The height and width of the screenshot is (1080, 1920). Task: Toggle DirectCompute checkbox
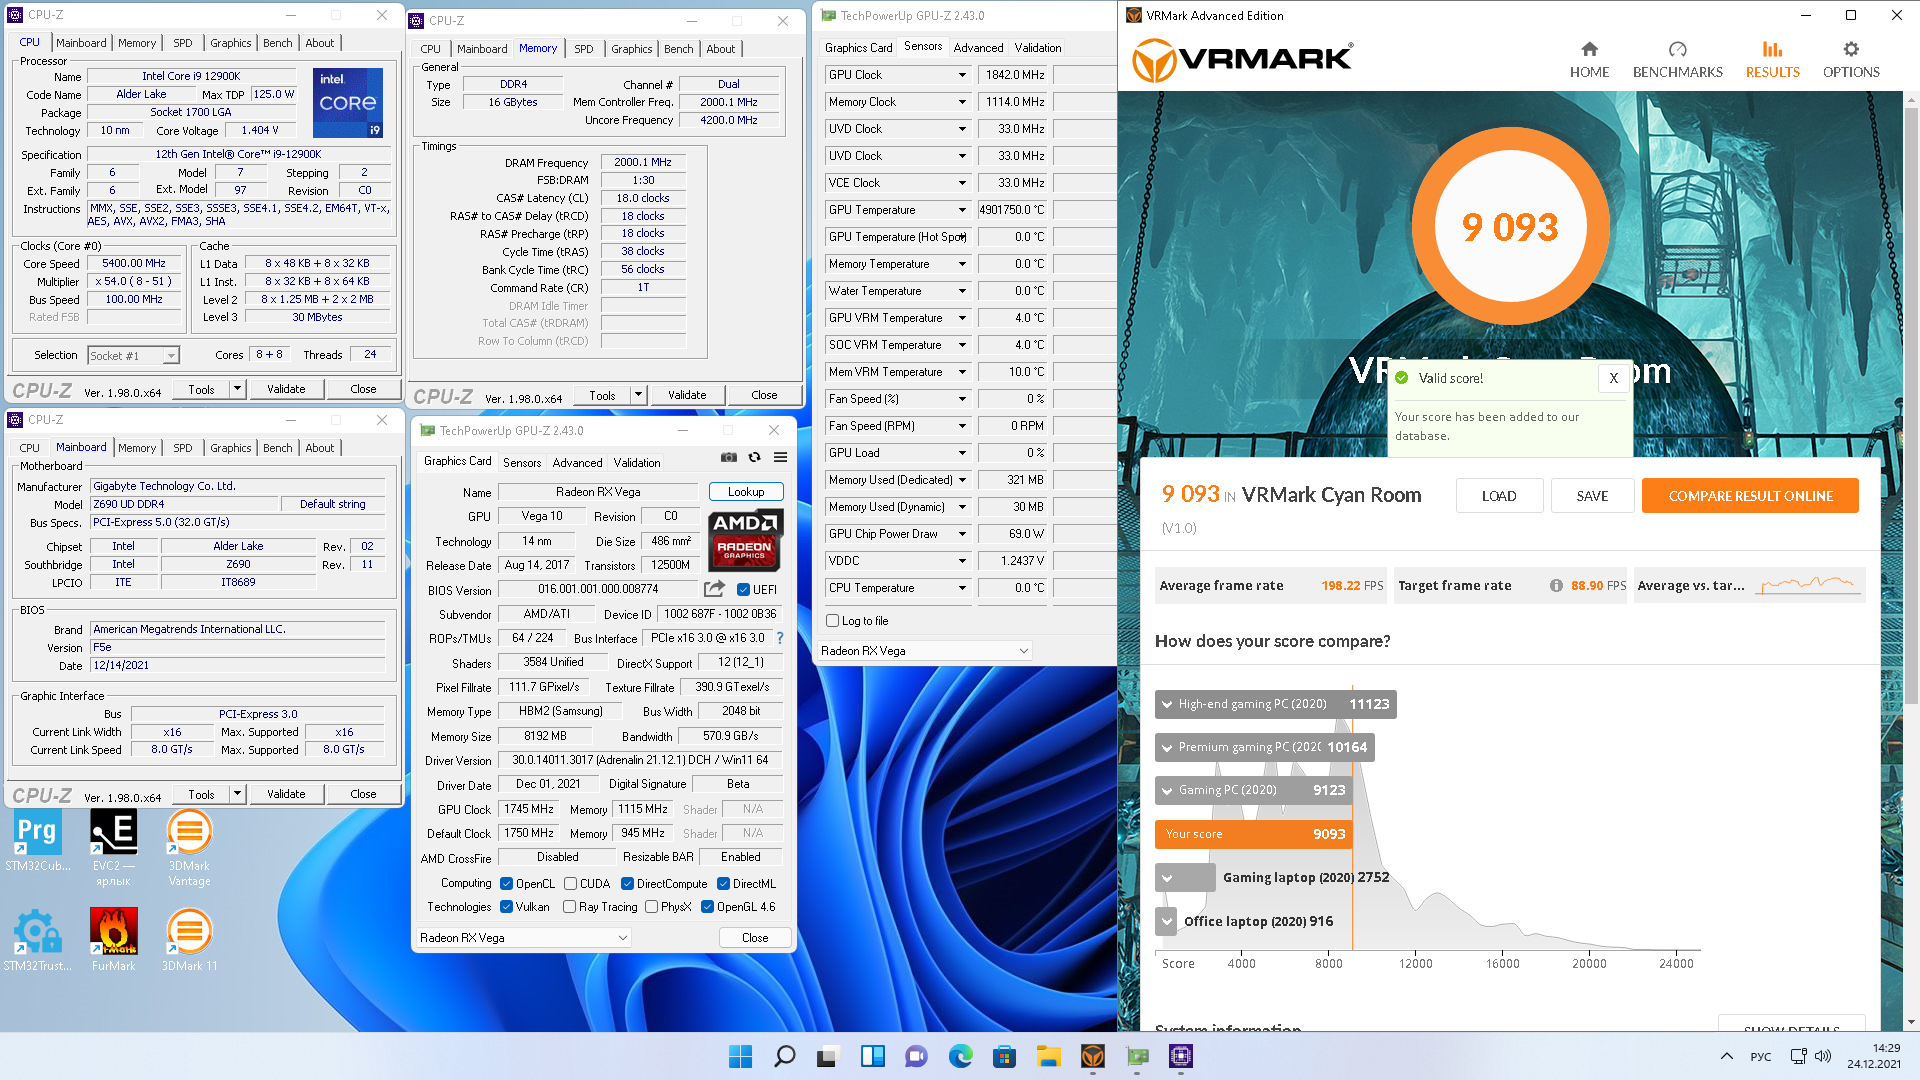tap(627, 884)
